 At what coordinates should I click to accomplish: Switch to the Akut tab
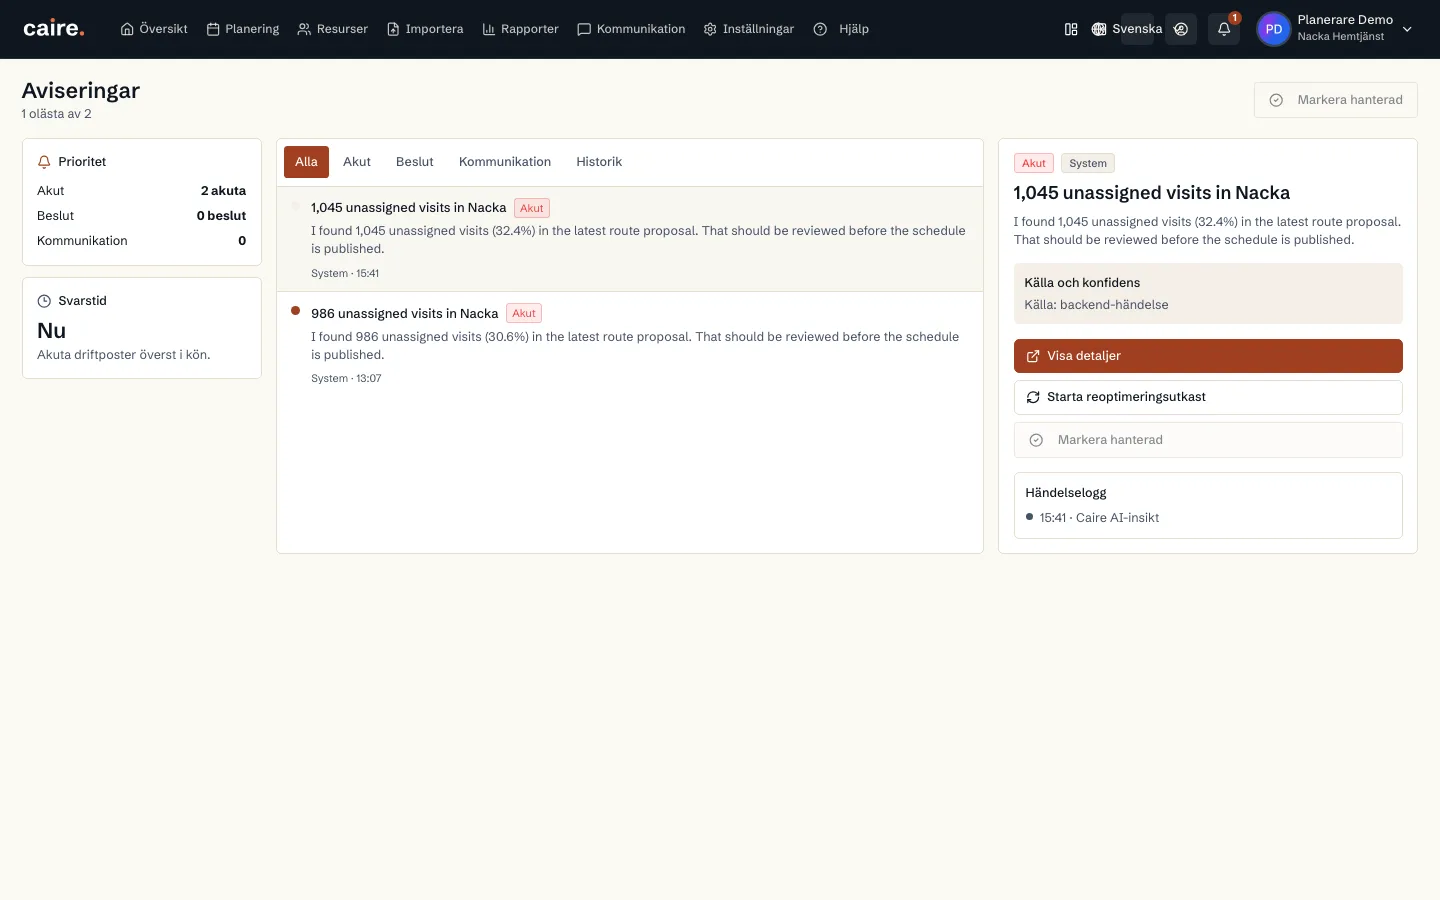[357, 162]
